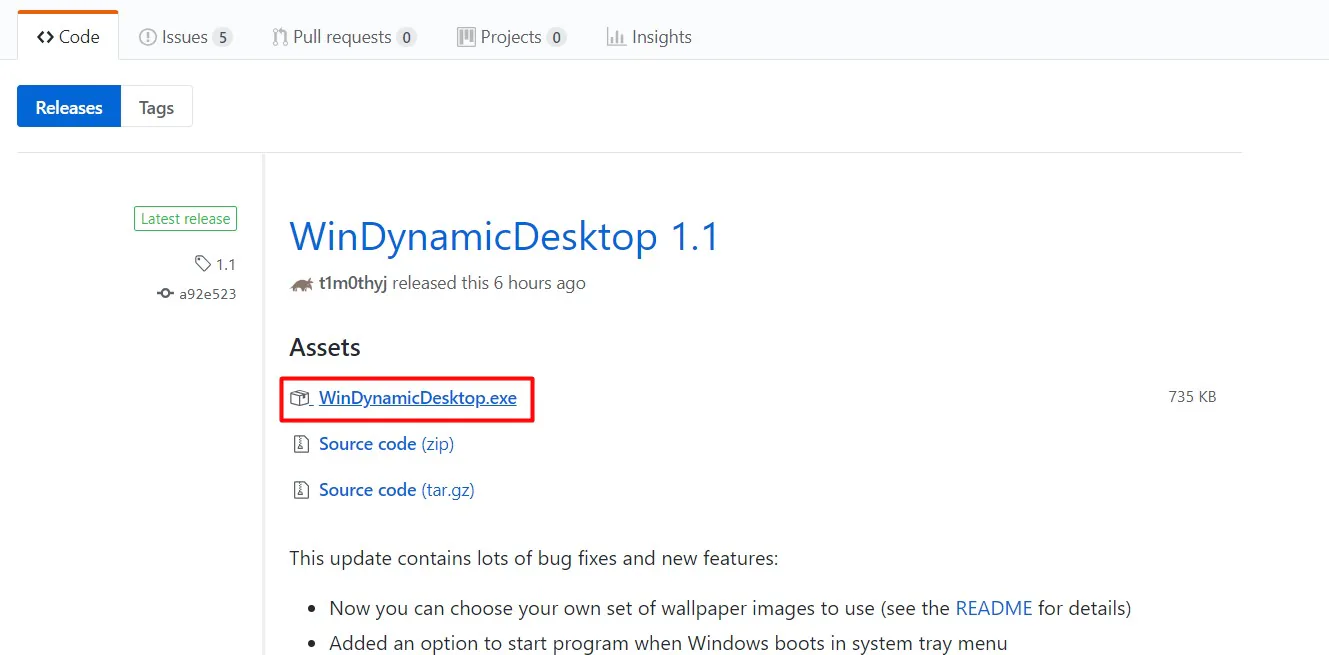Download Source code (zip)
This screenshot has height=655, width=1329.
[386, 444]
